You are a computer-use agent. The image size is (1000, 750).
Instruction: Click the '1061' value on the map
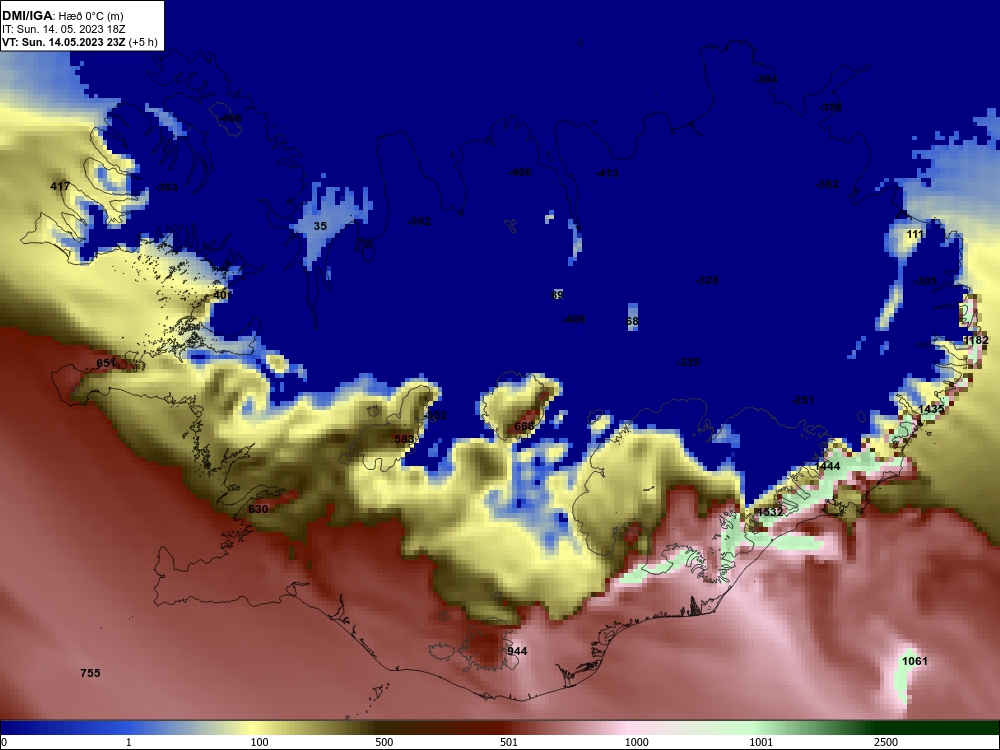pyautogui.click(x=915, y=661)
